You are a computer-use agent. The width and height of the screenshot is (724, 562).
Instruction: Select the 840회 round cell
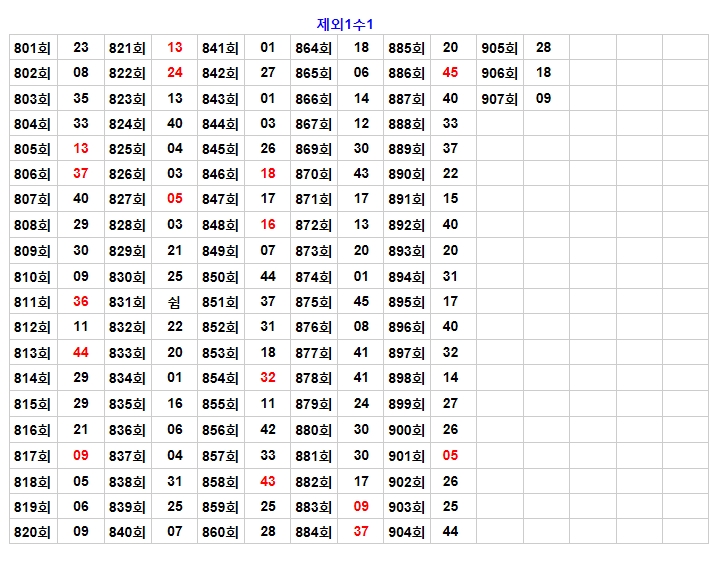(127, 532)
